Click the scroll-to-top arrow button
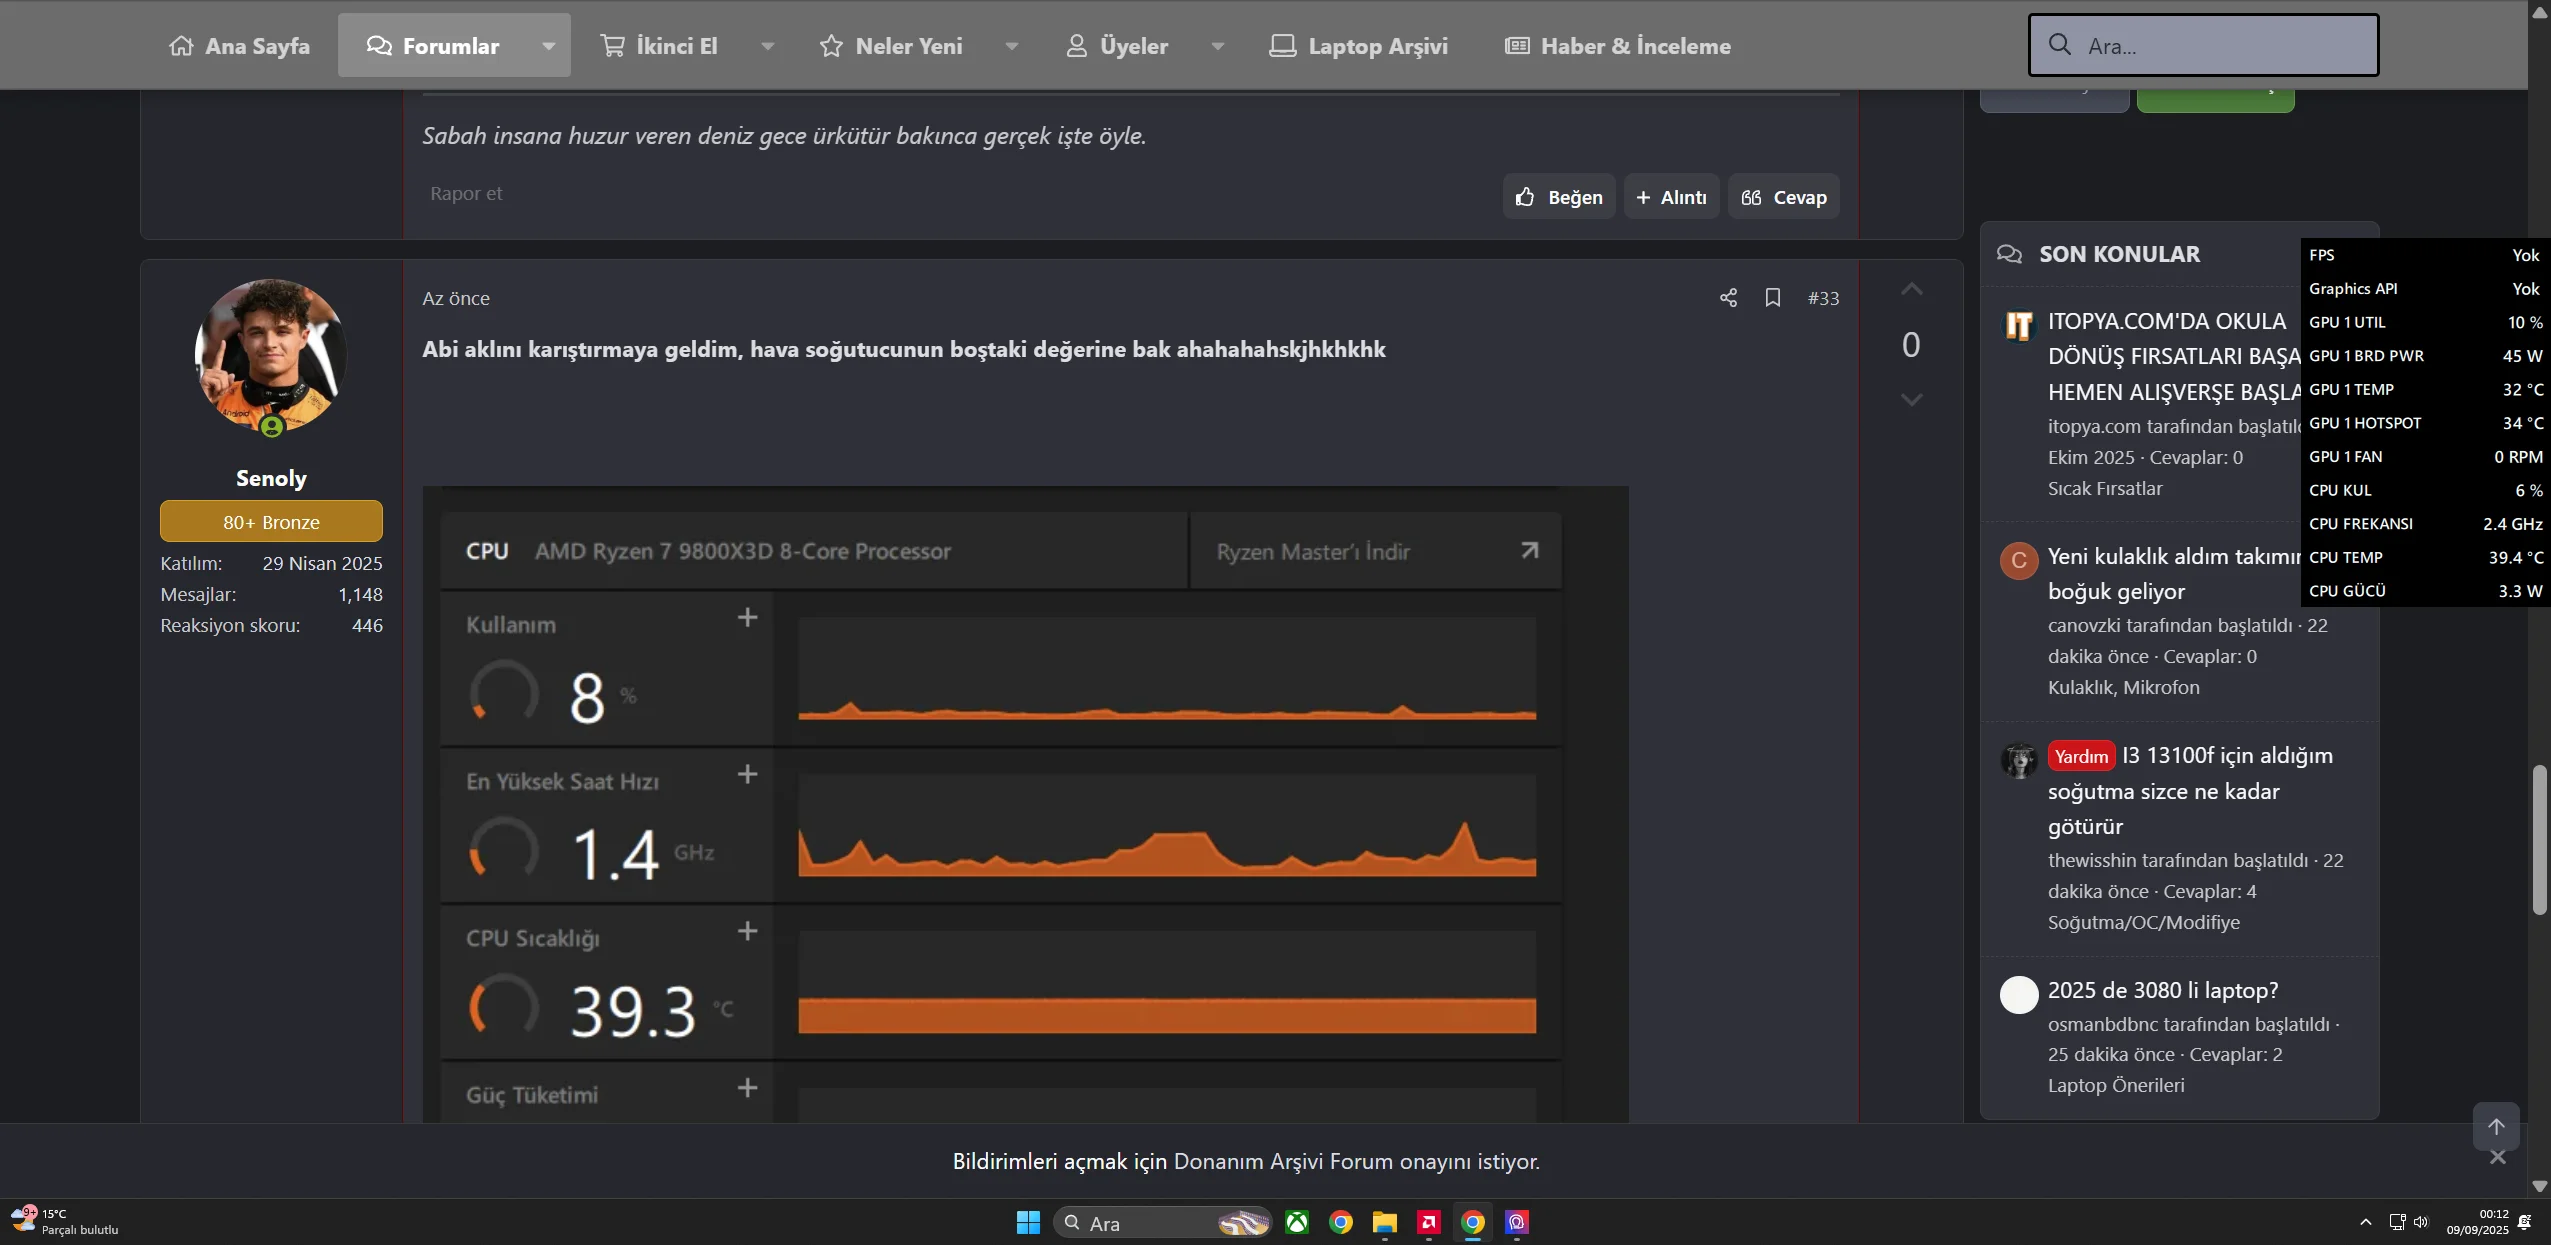2551x1245 pixels. pyautogui.click(x=2496, y=1127)
